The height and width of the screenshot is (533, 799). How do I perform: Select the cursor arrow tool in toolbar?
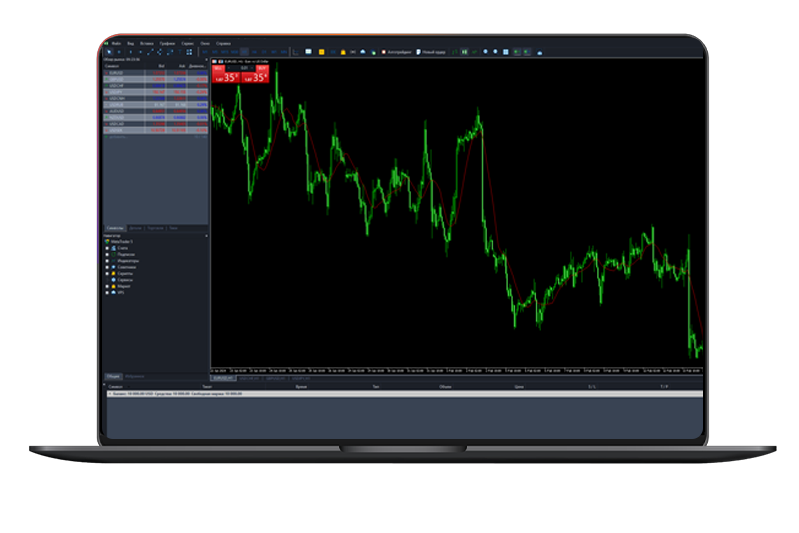[109, 52]
